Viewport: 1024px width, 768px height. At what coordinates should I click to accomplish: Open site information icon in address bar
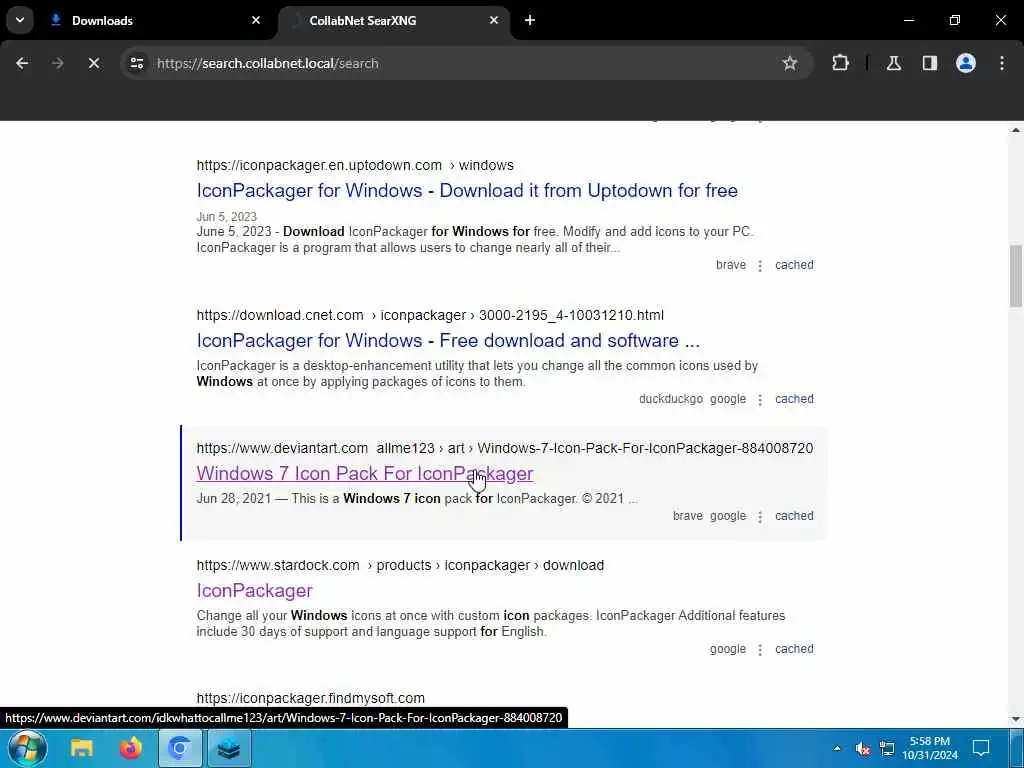[x=137, y=63]
